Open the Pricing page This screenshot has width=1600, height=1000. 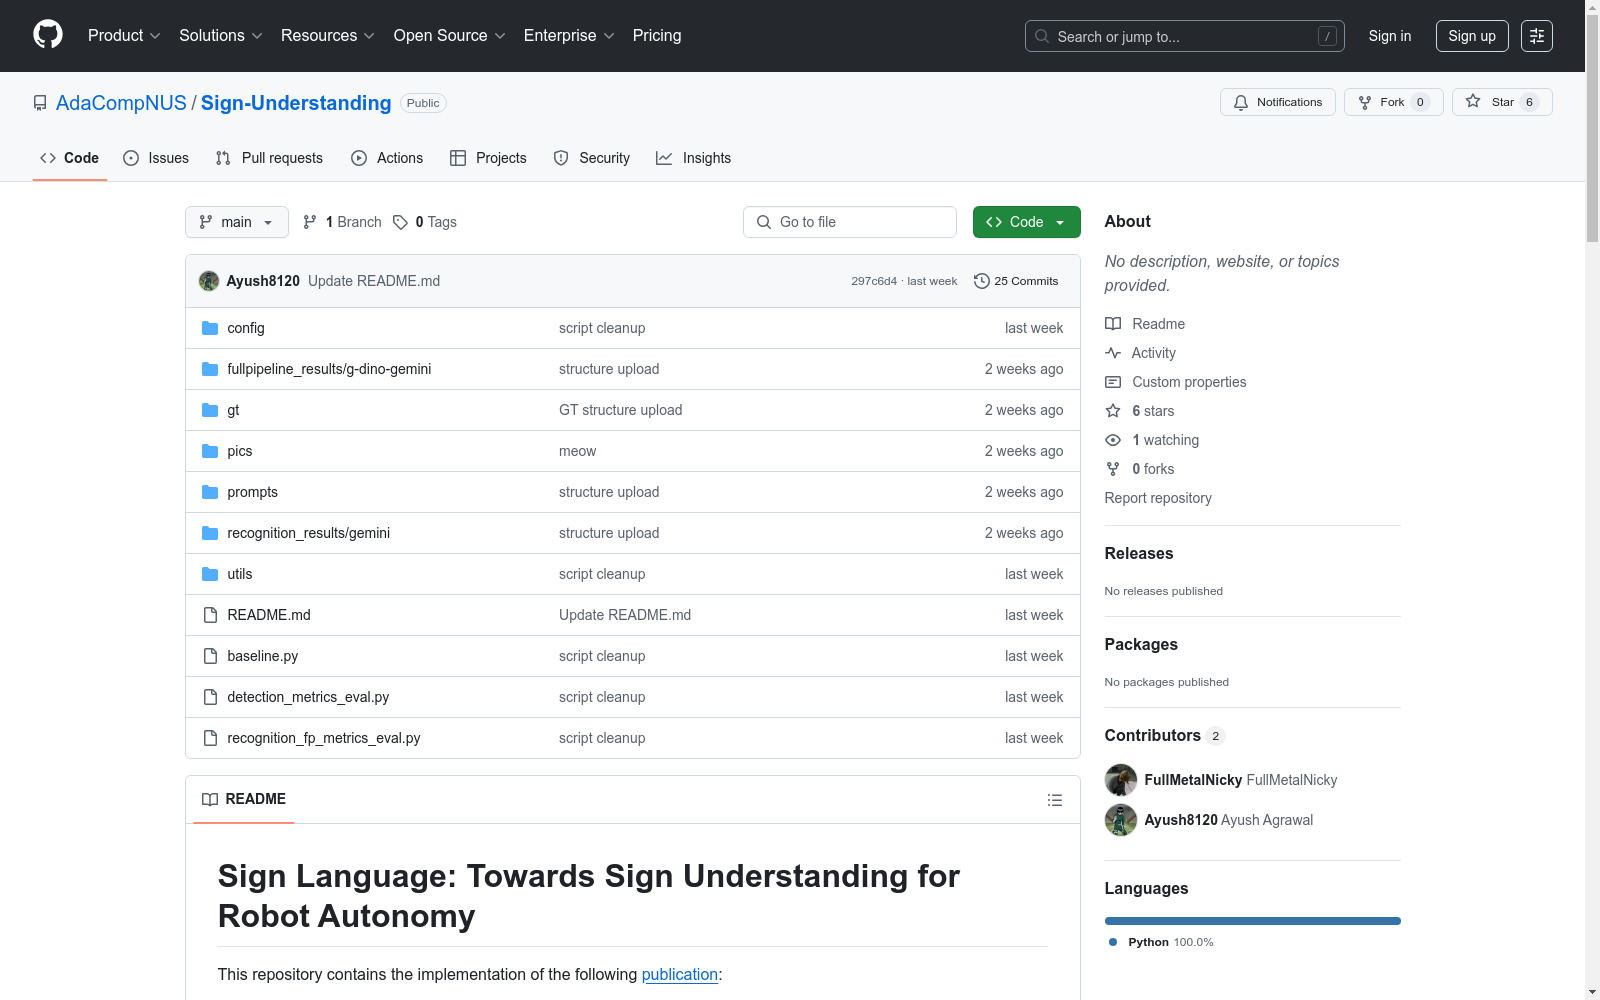pyautogui.click(x=657, y=35)
